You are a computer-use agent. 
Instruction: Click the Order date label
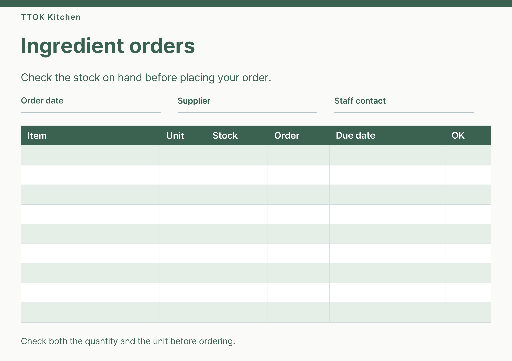42,101
